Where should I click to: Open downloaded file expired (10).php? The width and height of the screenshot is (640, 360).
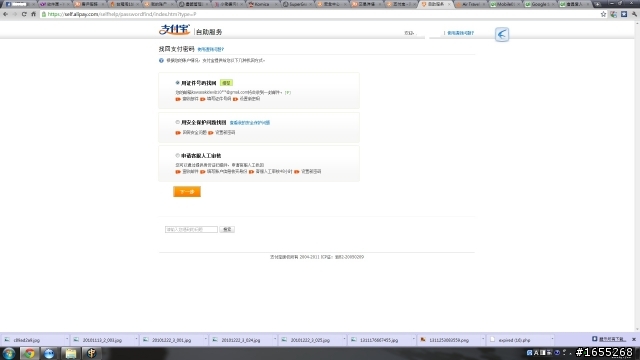[514, 340]
